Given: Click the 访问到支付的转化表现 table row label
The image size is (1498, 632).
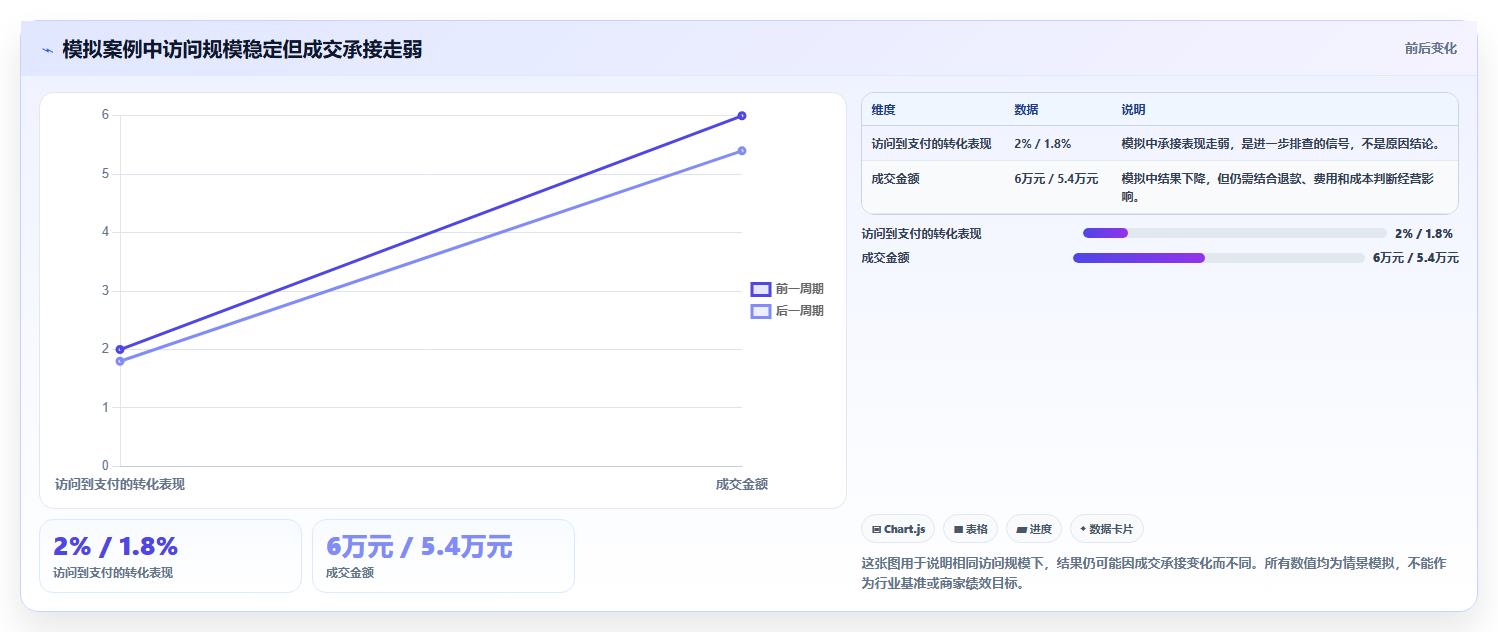Looking at the screenshot, I should [x=931, y=144].
